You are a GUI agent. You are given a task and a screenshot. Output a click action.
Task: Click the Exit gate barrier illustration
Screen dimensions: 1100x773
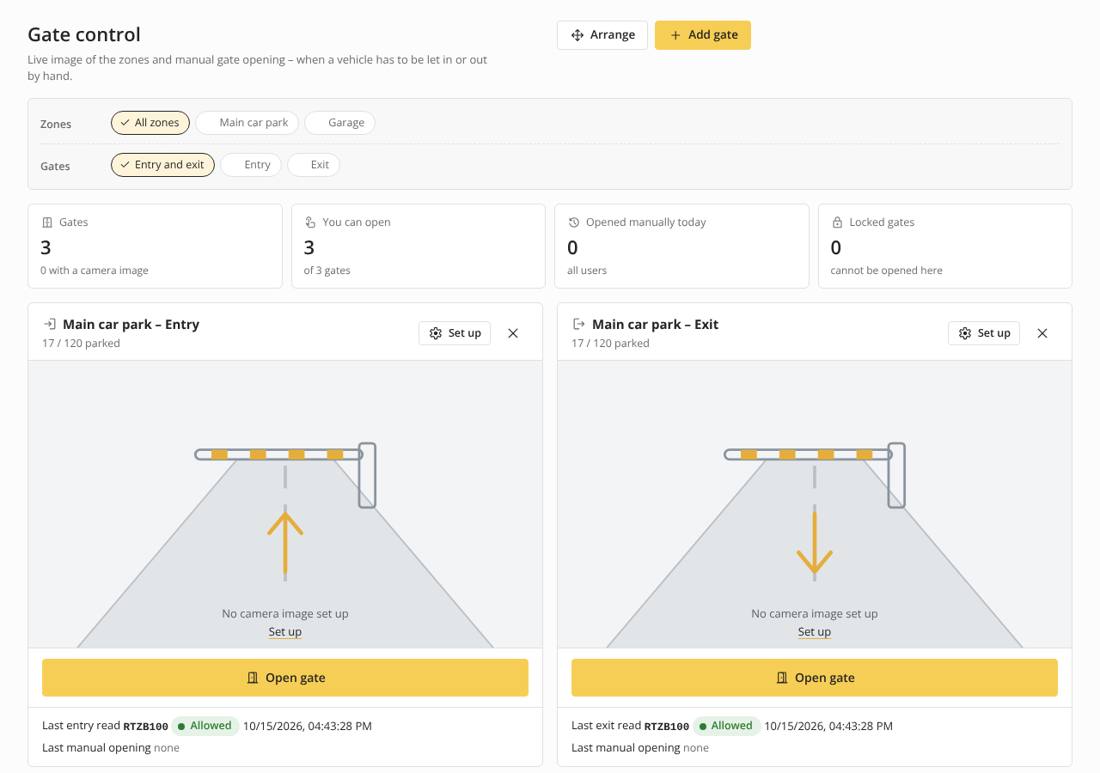click(814, 474)
